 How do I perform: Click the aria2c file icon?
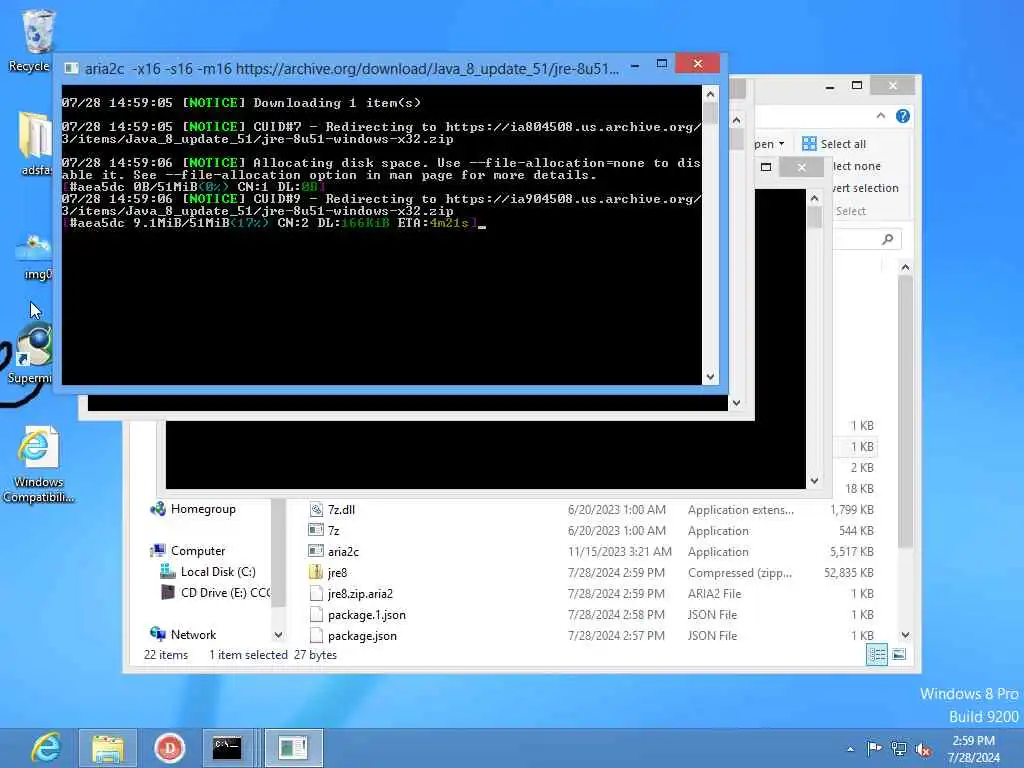coord(316,551)
